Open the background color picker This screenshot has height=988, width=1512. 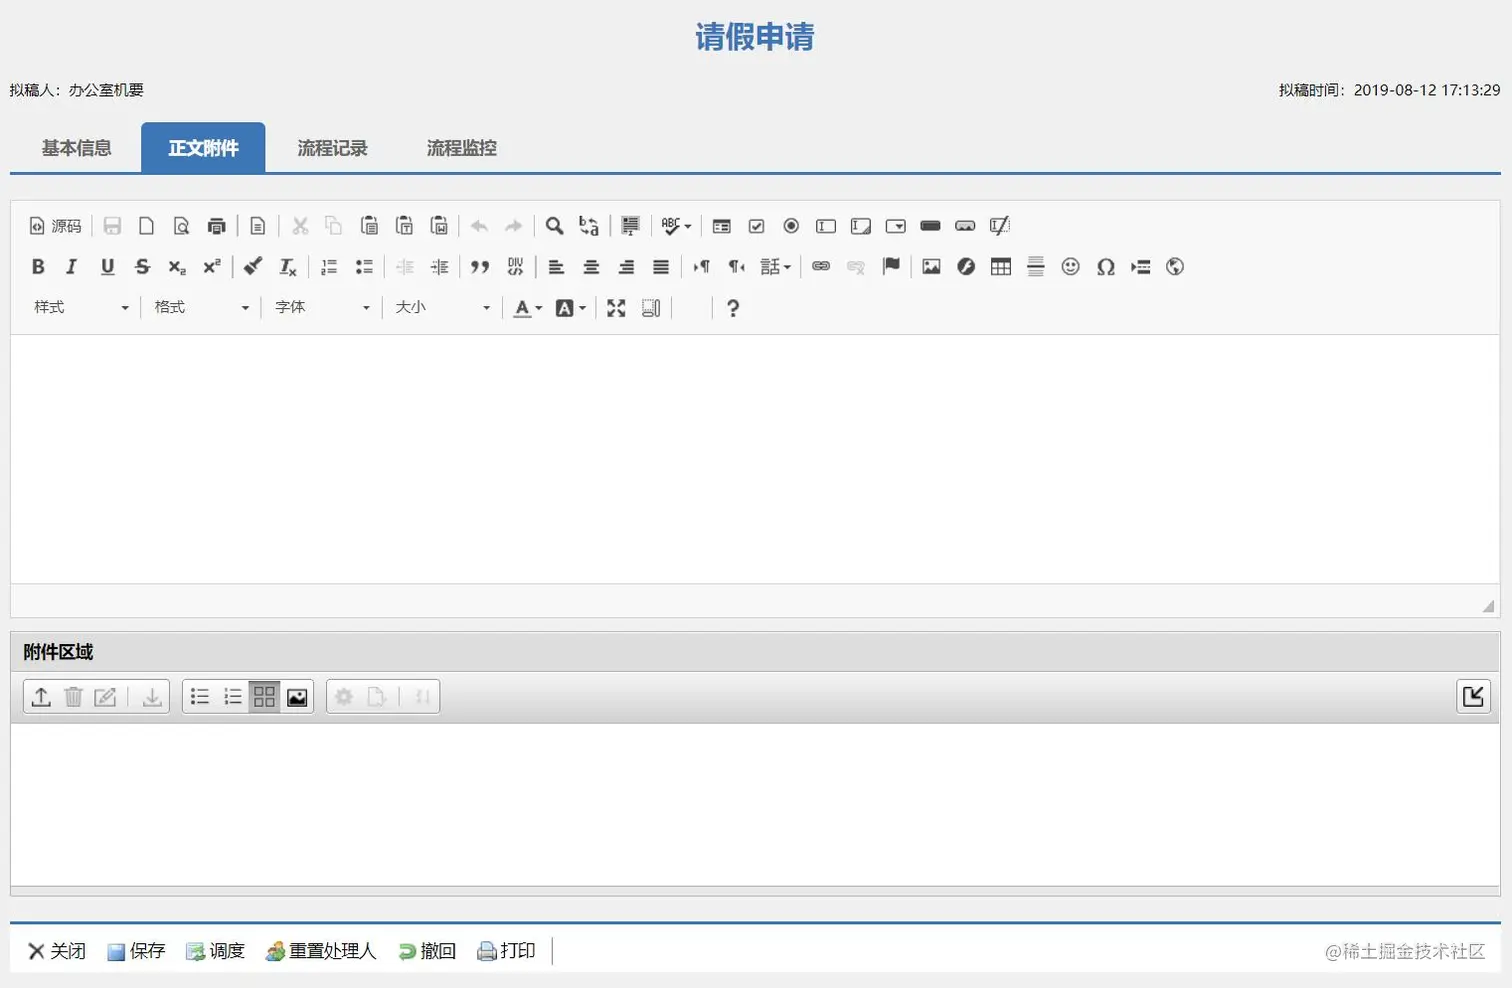[570, 308]
